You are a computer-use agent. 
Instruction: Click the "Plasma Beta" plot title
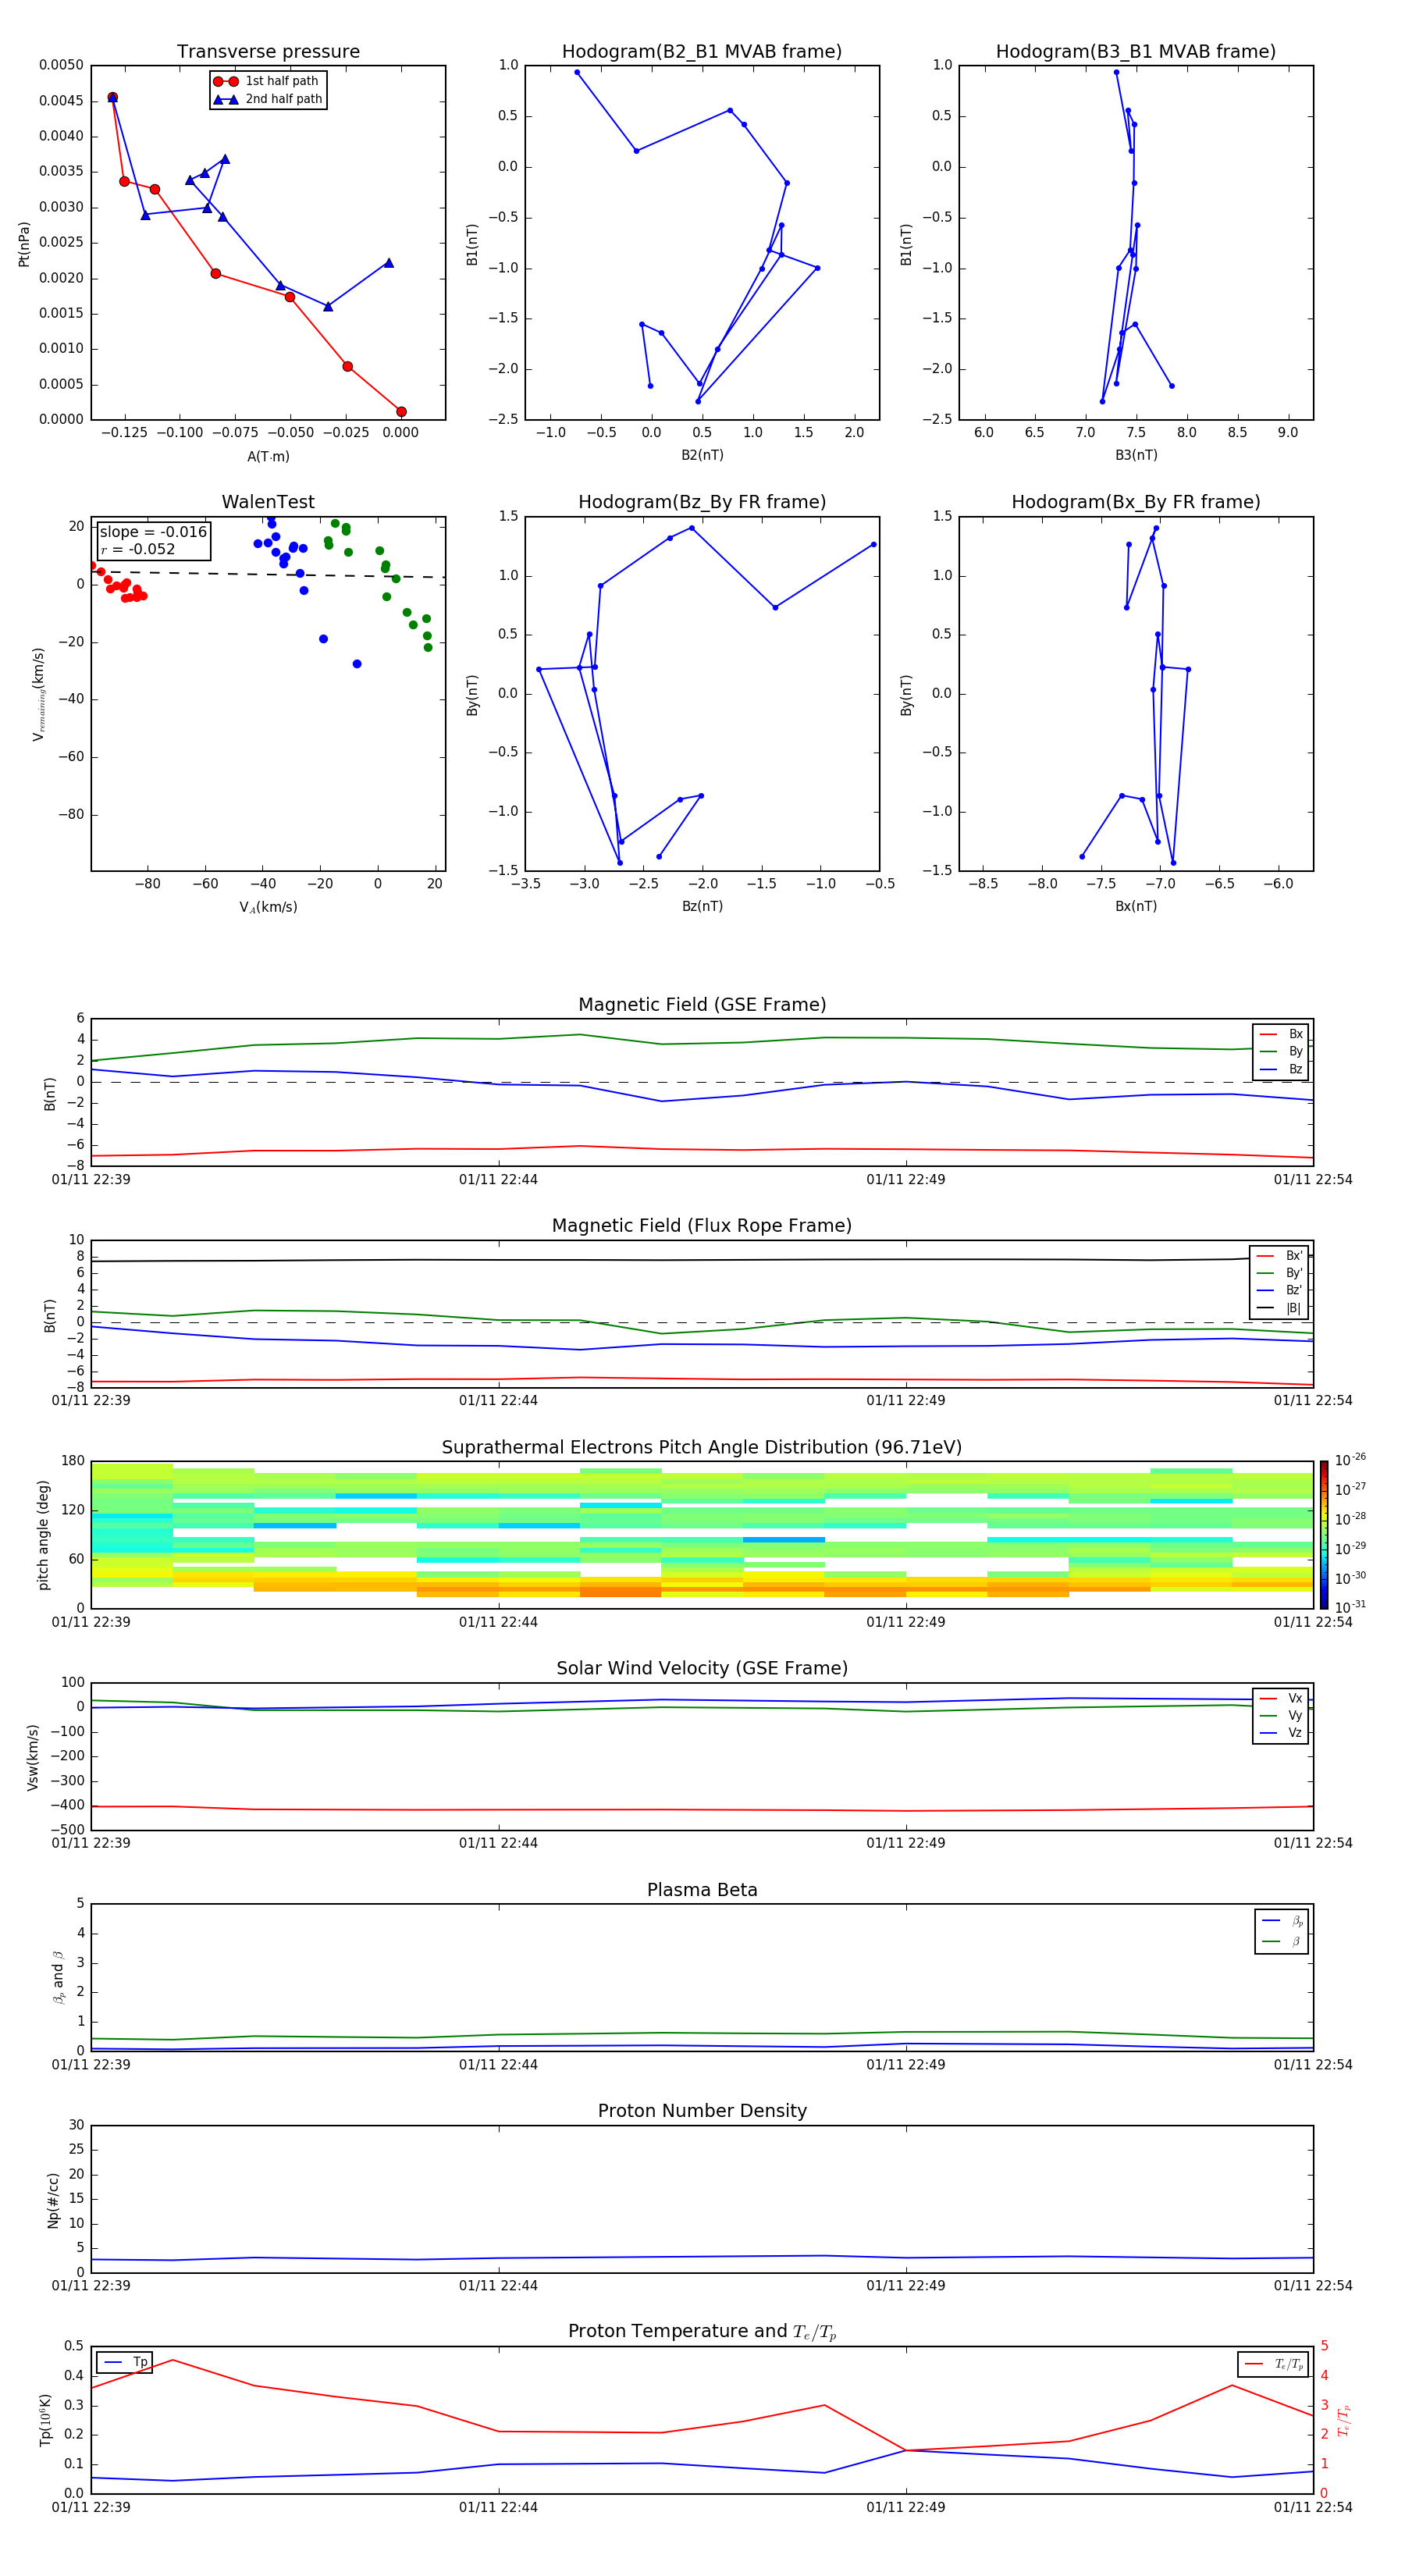(702, 1890)
